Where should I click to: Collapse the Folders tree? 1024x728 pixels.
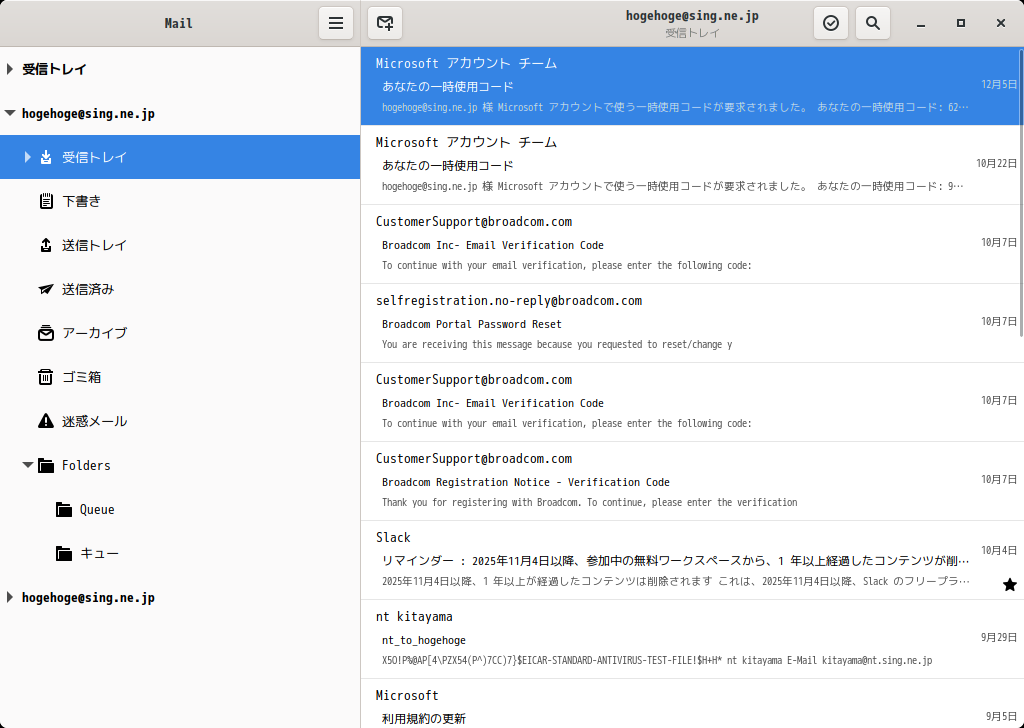pyautogui.click(x=27, y=466)
